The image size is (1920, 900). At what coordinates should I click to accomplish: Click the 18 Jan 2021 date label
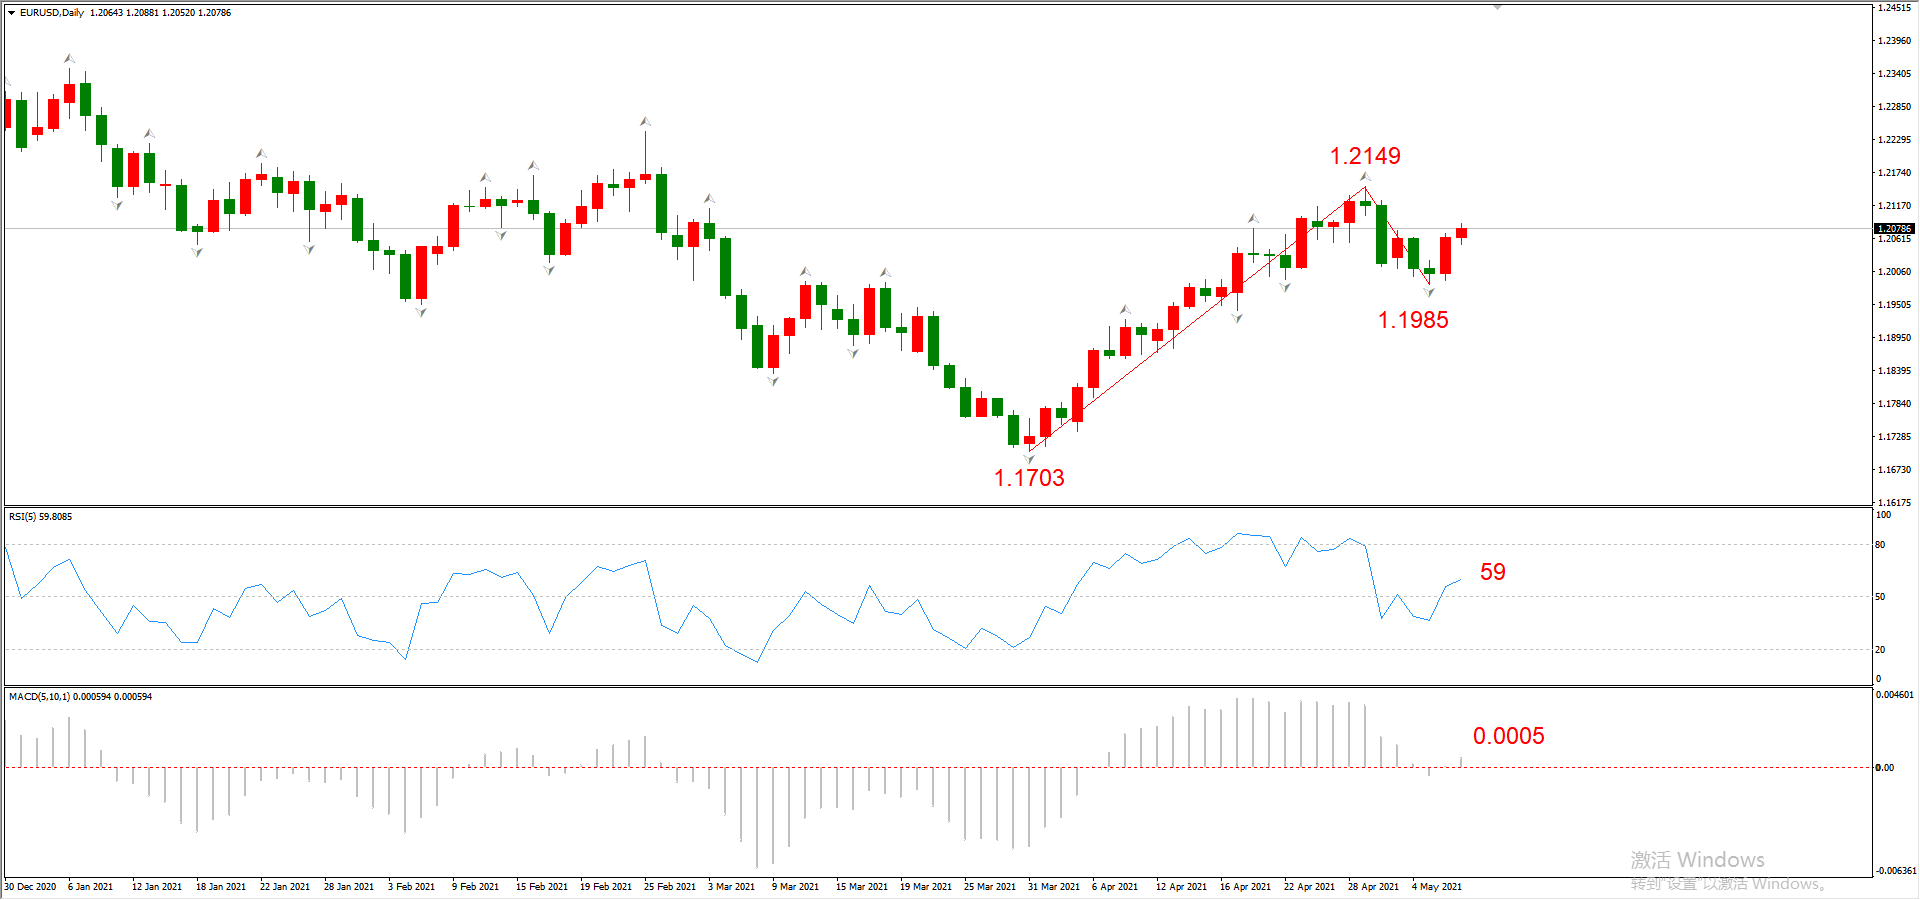221,887
